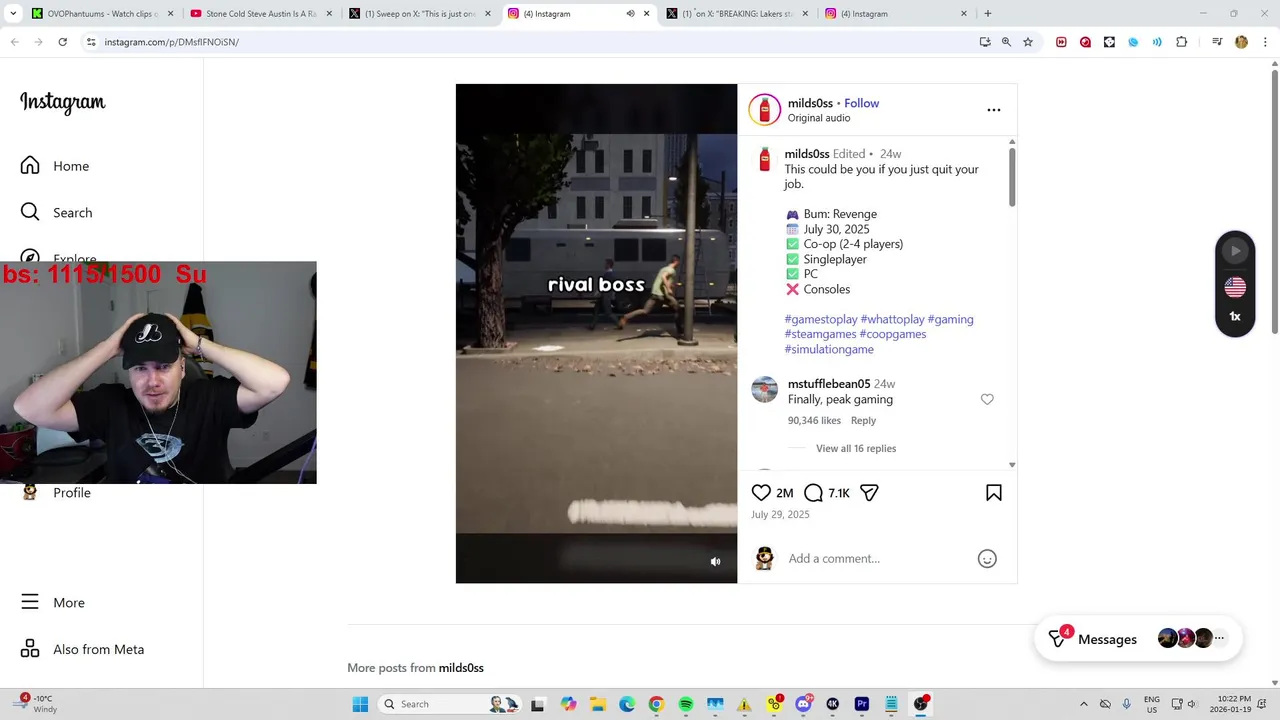Open the #gaming hashtag
The height and width of the screenshot is (720, 1280).
950,319
